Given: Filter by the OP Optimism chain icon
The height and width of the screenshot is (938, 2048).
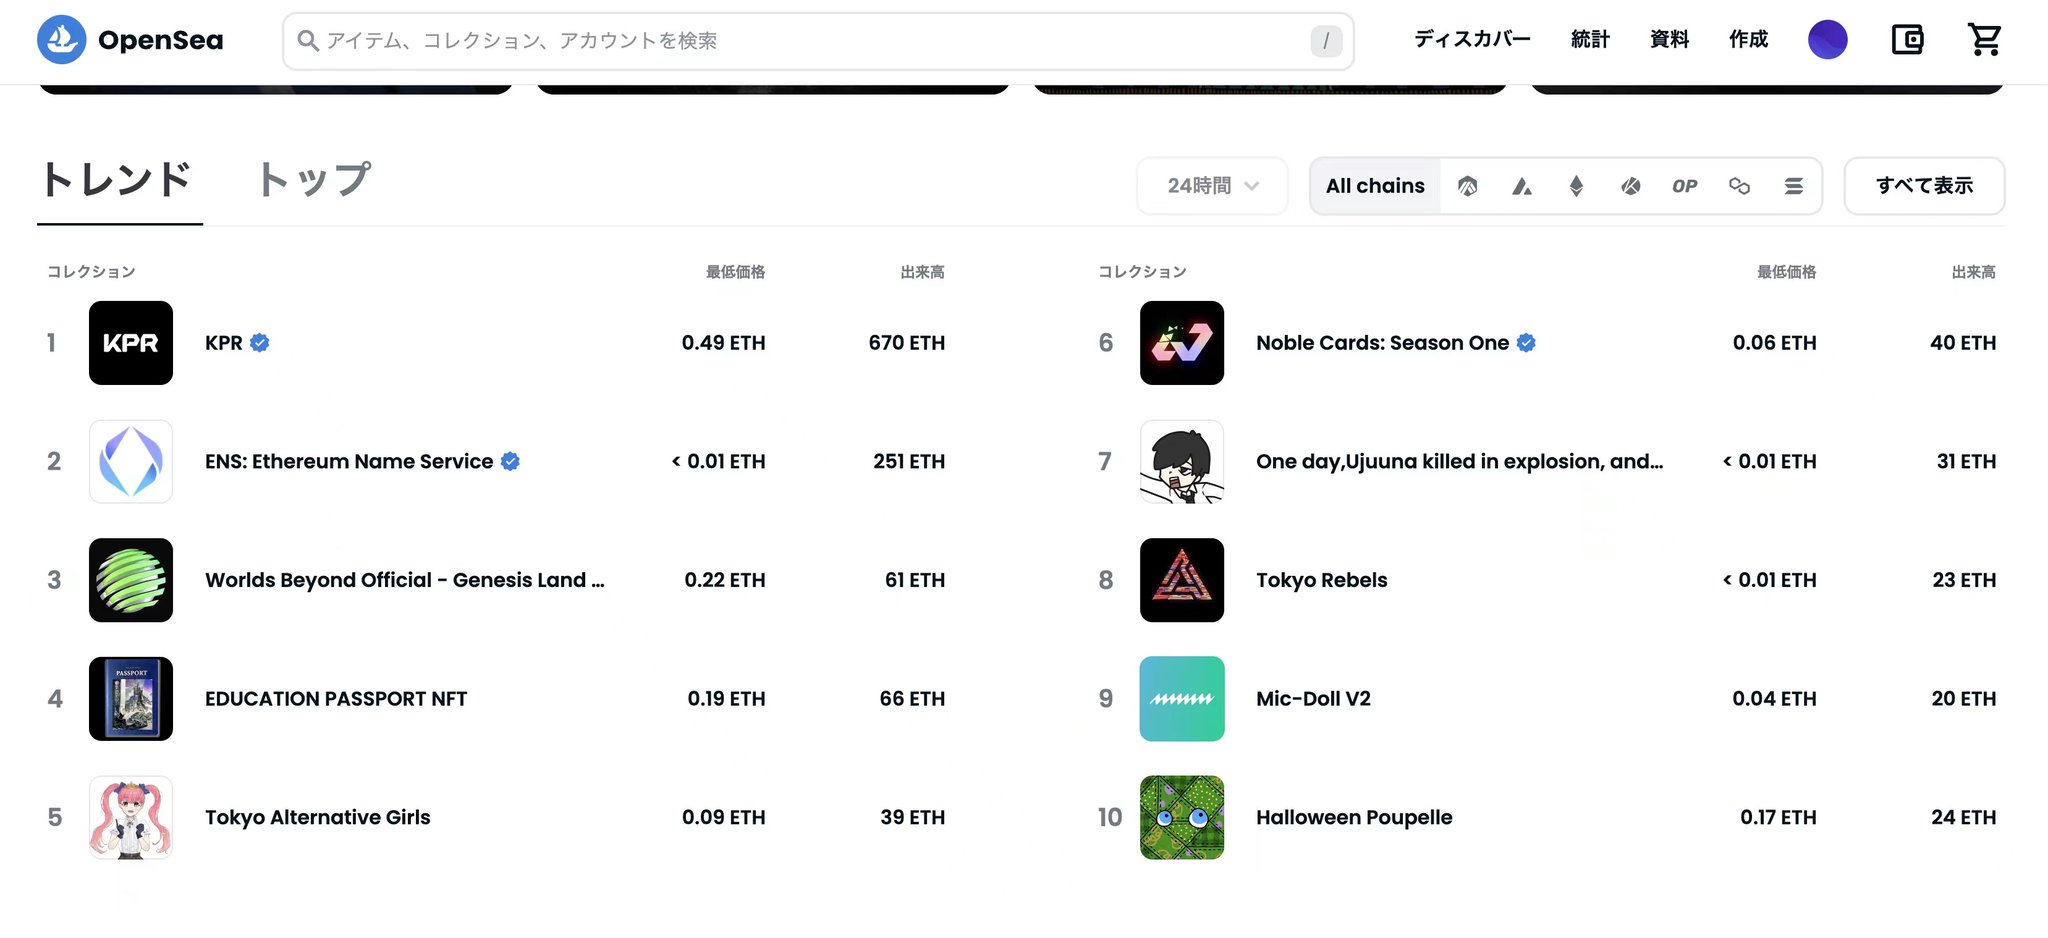Looking at the screenshot, I should coord(1685,186).
